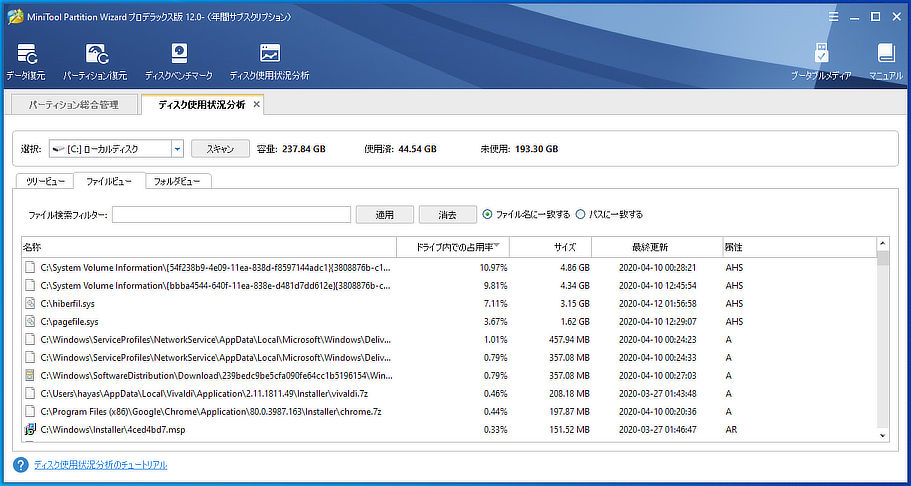Select the vivaldi.7z installer row
Image resolution: width=911 pixels, height=486 pixels.
pyautogui.click(x=449, y=394)
